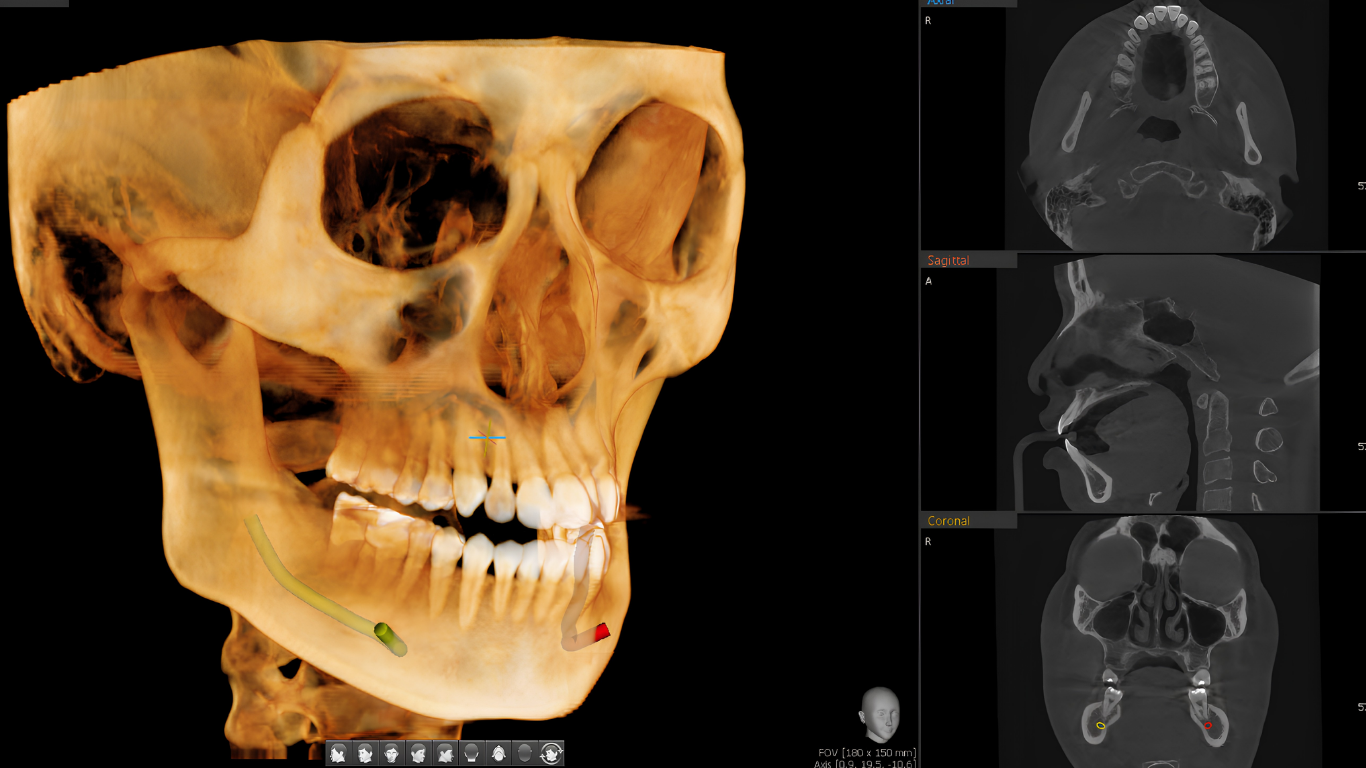Select the first left-rear oblique head view icon

pos(338,753)
